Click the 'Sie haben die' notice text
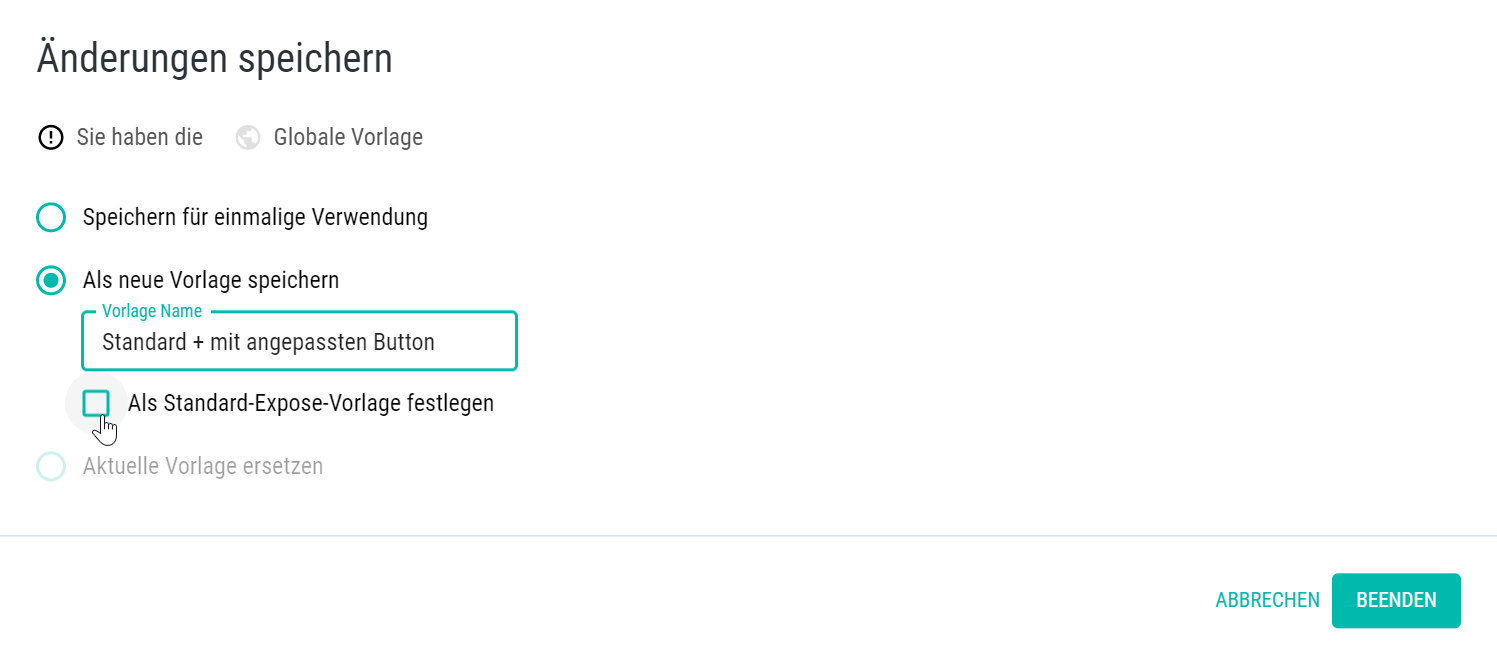The height and width of the screenshot is (661, 1497). 140,137
